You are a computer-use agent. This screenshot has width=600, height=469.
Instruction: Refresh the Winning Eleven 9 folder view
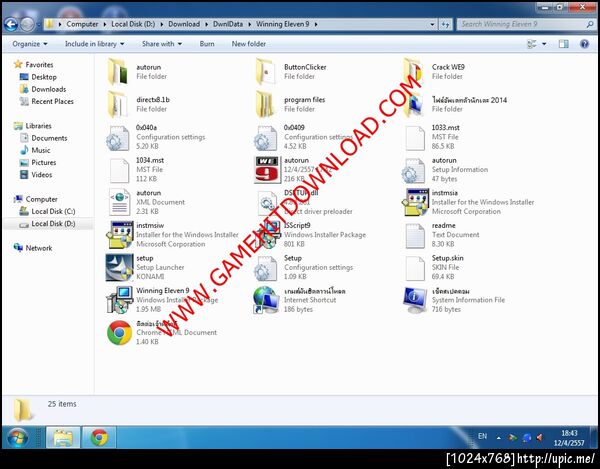445,24
